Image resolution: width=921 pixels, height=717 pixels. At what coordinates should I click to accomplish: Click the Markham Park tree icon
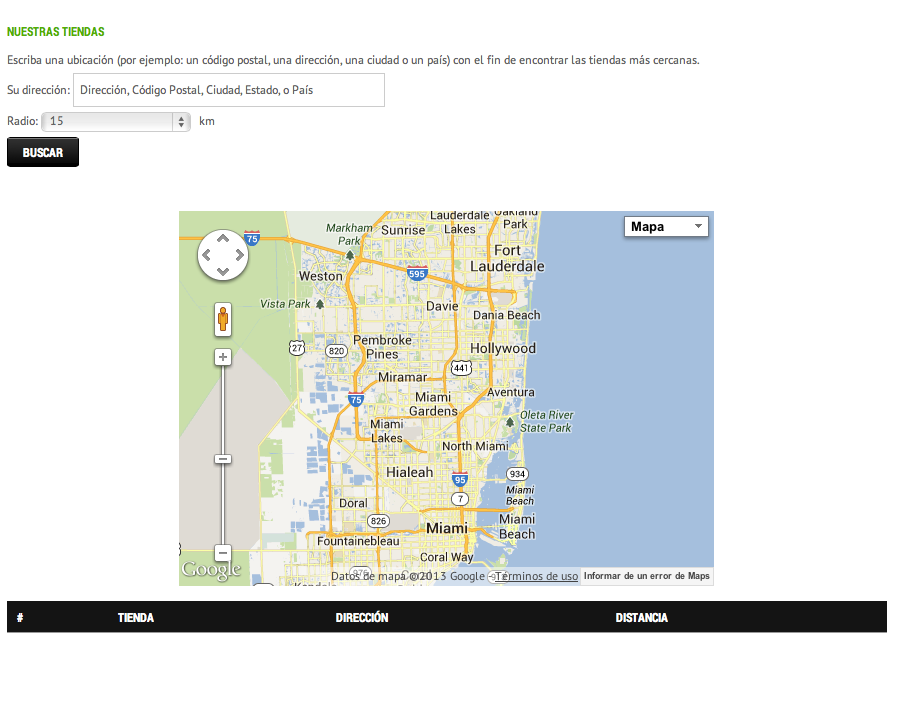[350, 255]
